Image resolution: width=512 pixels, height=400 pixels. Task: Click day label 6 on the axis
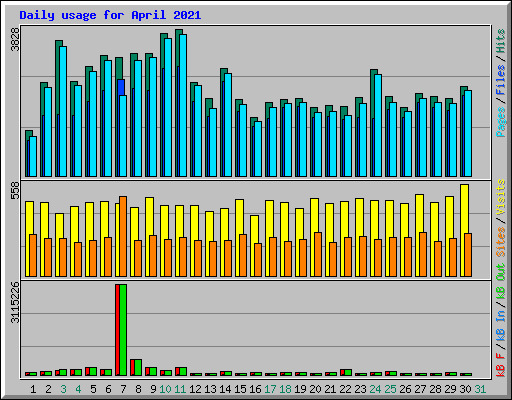pos(108,389)
